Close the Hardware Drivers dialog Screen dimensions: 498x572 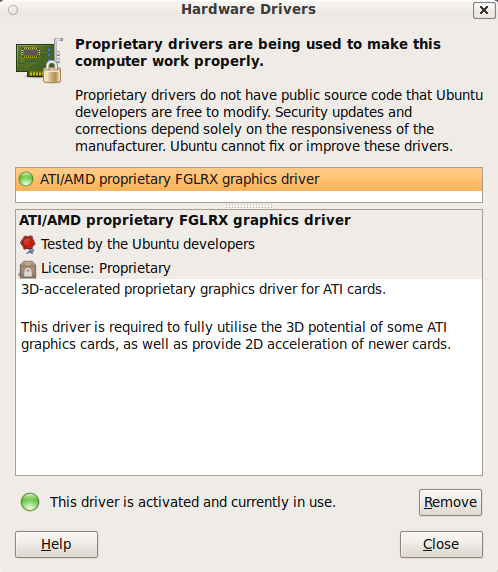(441, 544)
